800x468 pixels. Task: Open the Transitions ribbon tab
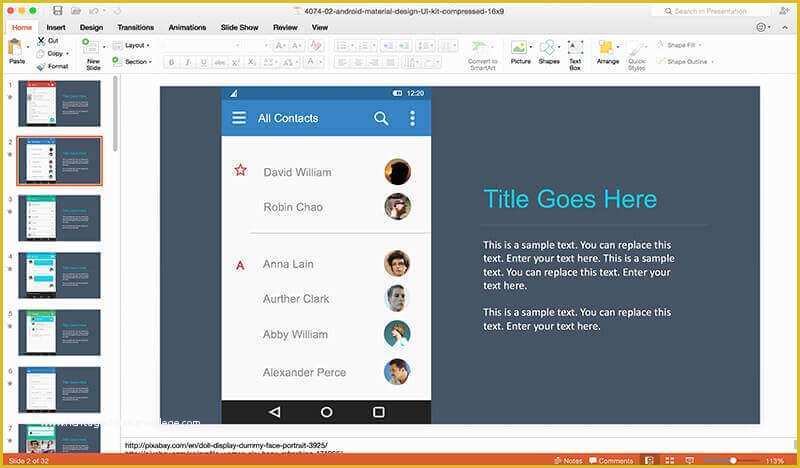pos(135,27)
